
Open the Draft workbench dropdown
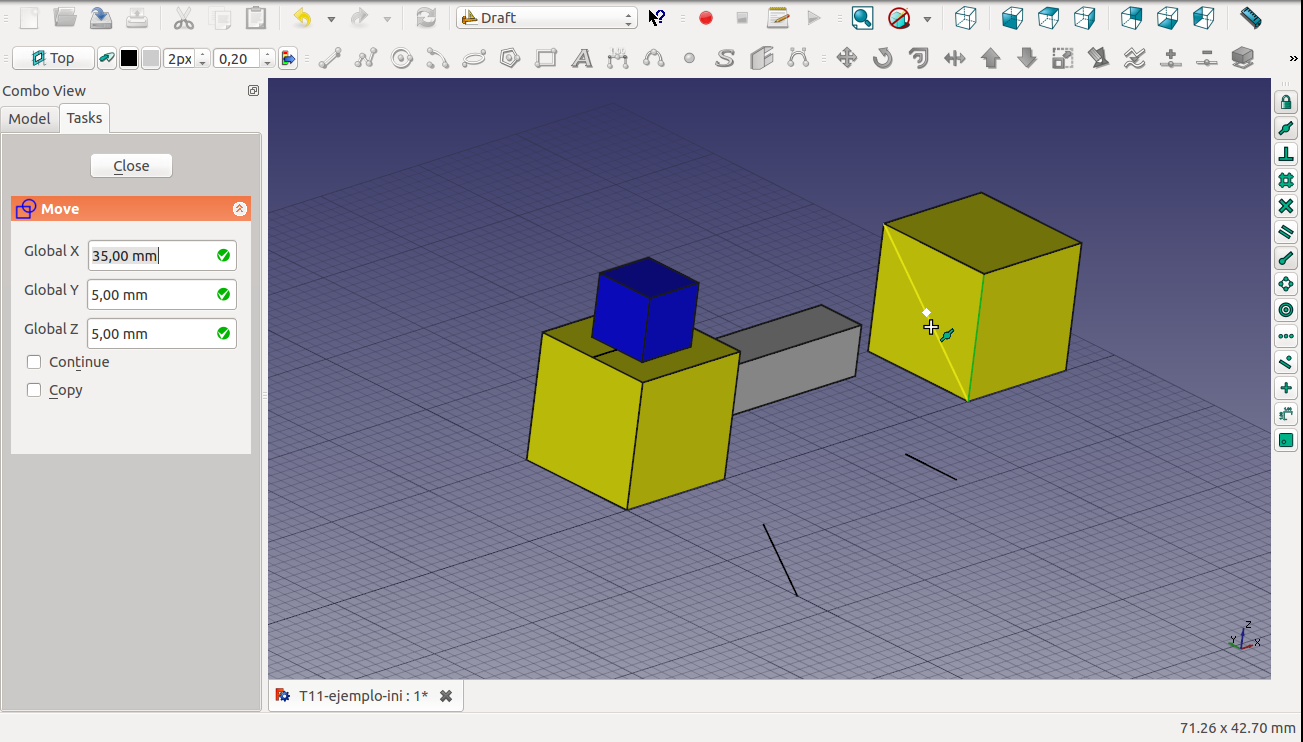tap(546, 18)
